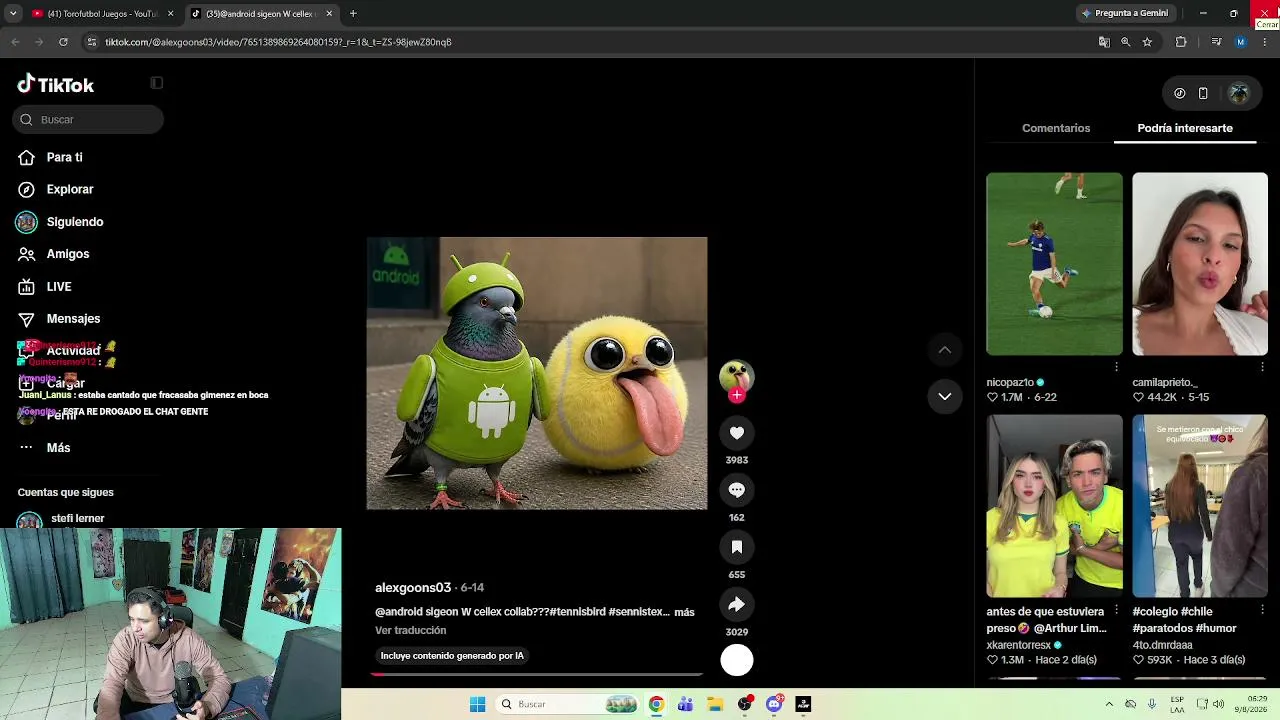Open options for the xkarentorresx video
Image resolution: width=1280 pixels, height=720 pixels.
1116,609
